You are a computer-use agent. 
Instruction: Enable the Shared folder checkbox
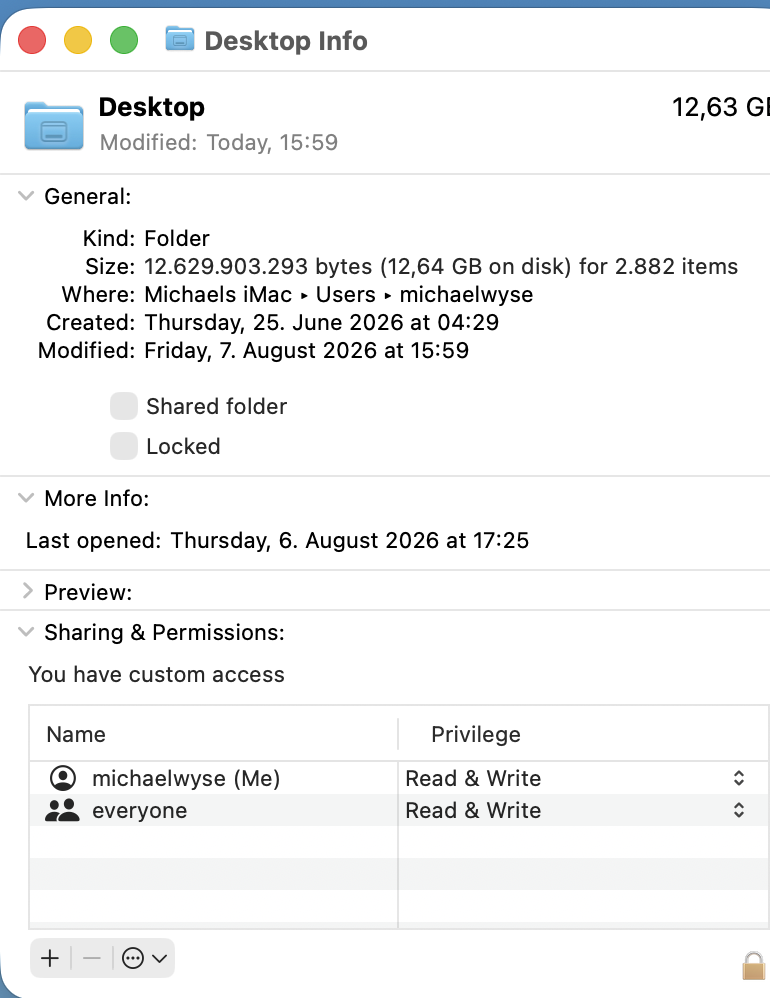123,406
